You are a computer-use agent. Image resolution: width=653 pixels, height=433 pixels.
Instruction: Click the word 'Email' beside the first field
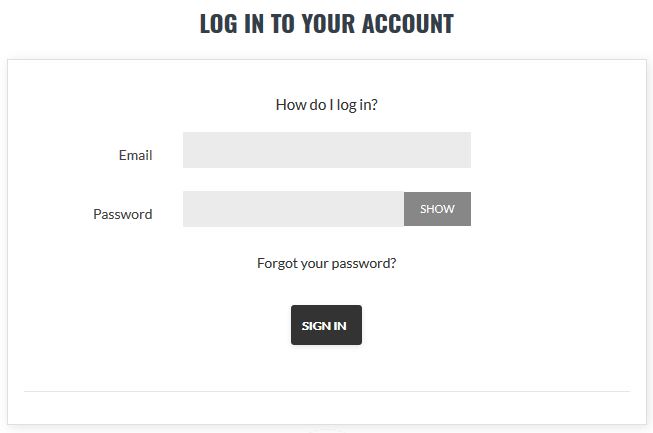tap(135, 155)
